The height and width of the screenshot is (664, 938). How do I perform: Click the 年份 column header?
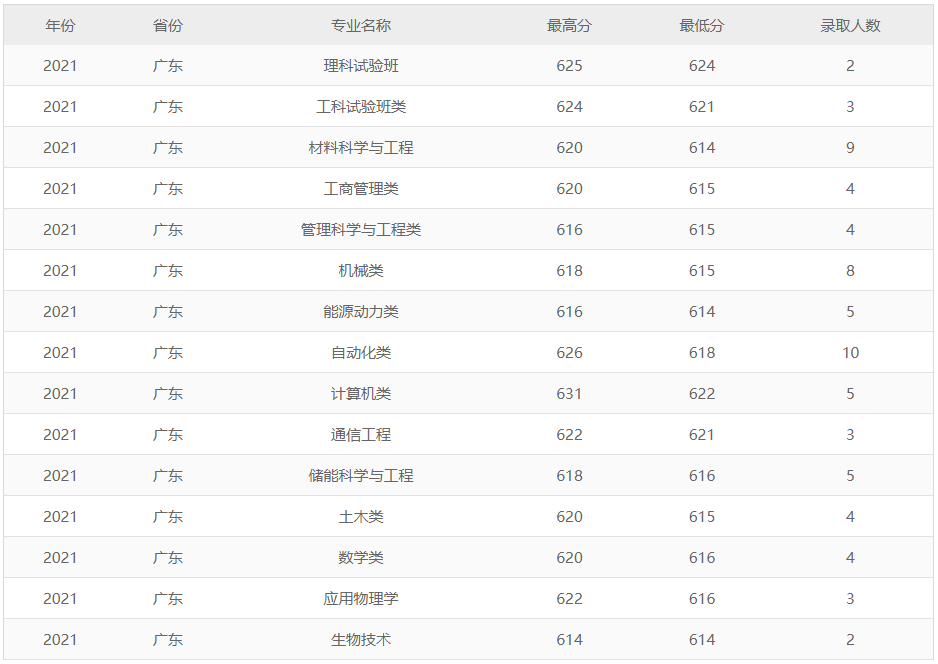click(x=60, y=25)
